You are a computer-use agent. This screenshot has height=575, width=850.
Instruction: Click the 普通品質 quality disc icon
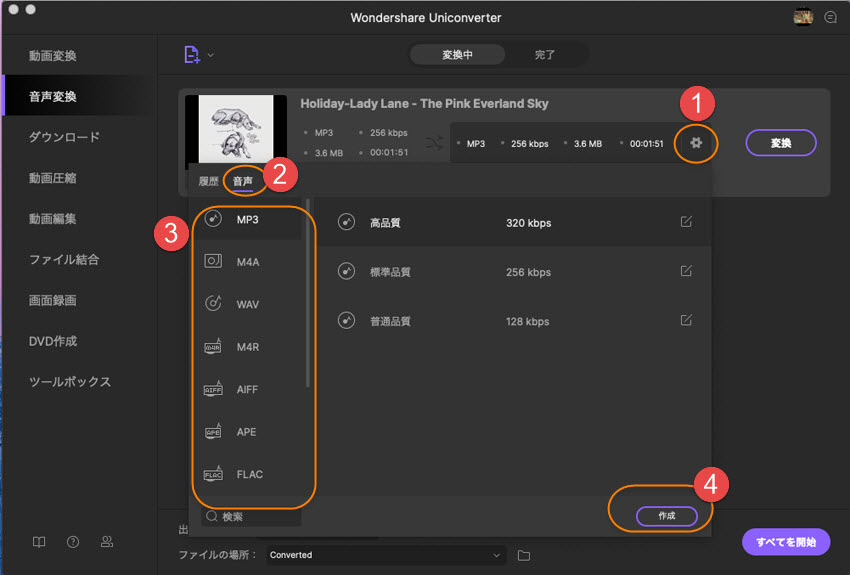point(346,320)
